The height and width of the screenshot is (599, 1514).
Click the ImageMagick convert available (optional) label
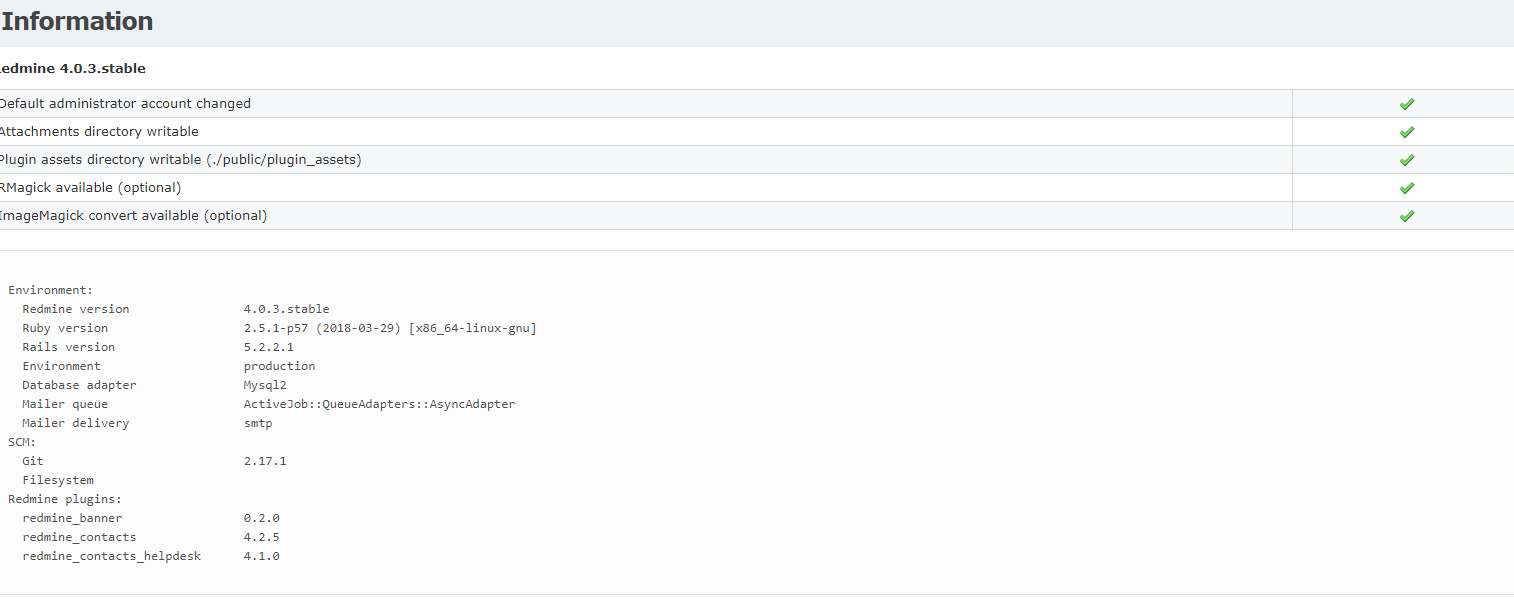133,216
